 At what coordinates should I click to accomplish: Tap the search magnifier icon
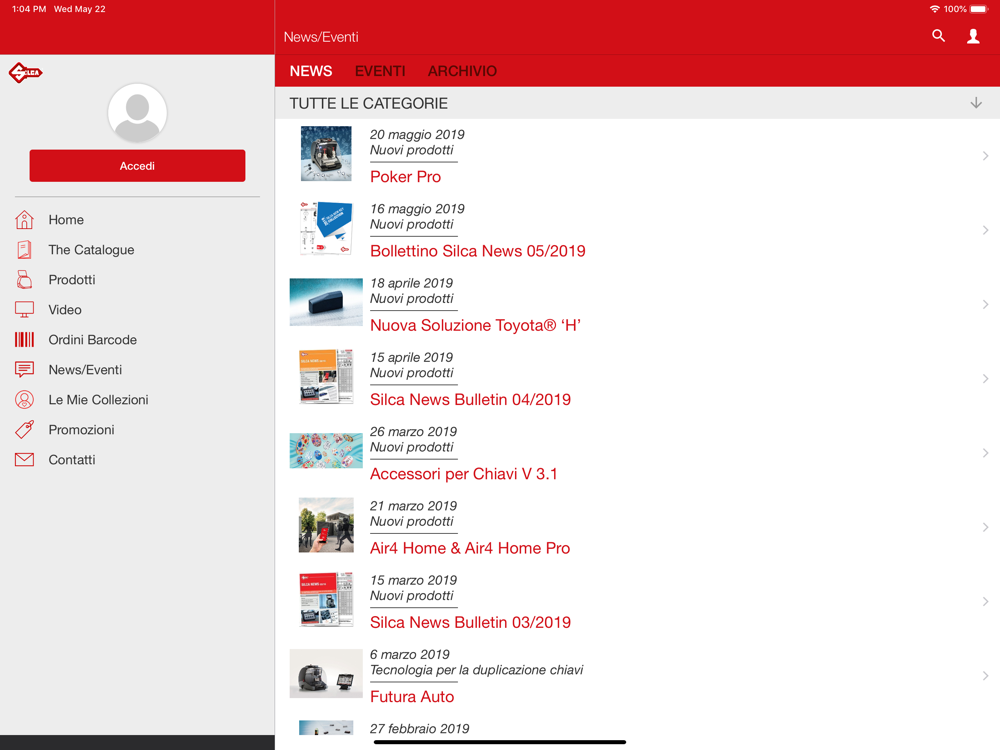click(x=938, y=36)
